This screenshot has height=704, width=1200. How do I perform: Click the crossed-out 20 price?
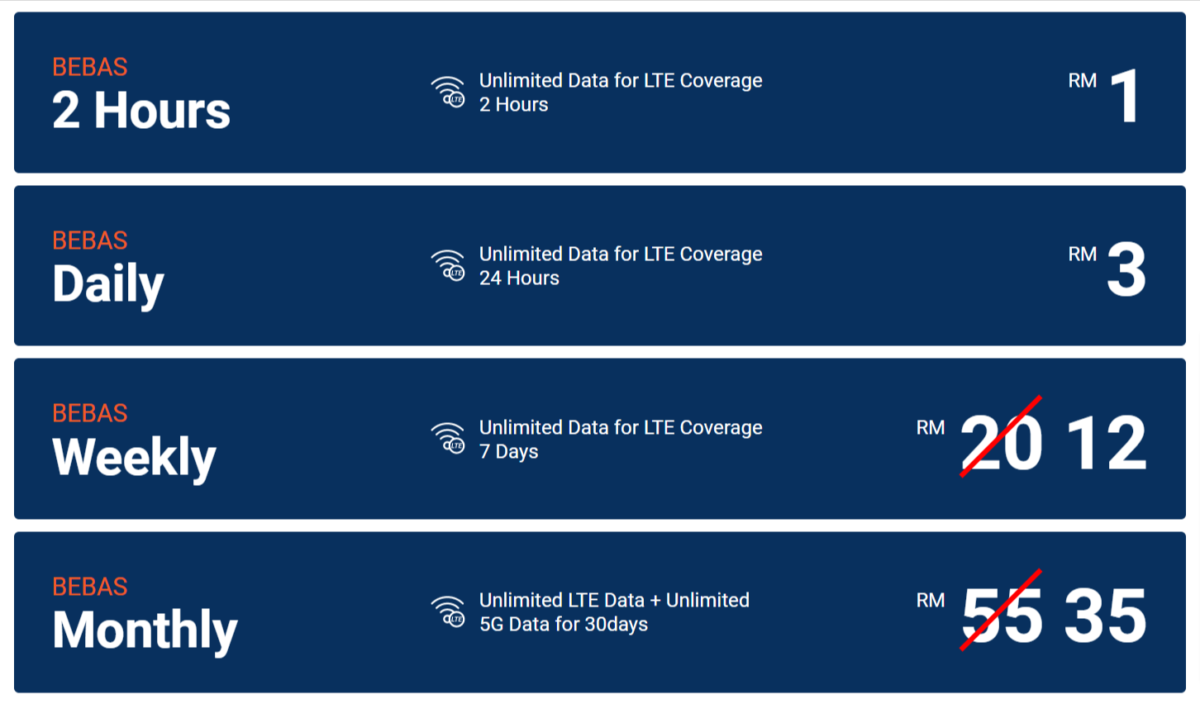pos(1002,444)
